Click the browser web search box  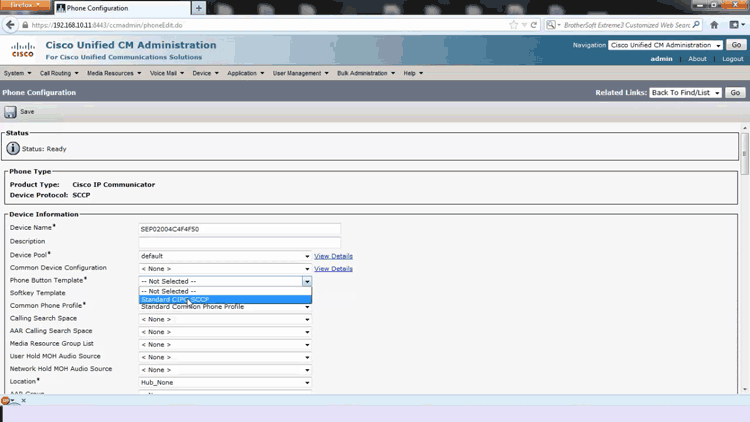coord(627,25)
